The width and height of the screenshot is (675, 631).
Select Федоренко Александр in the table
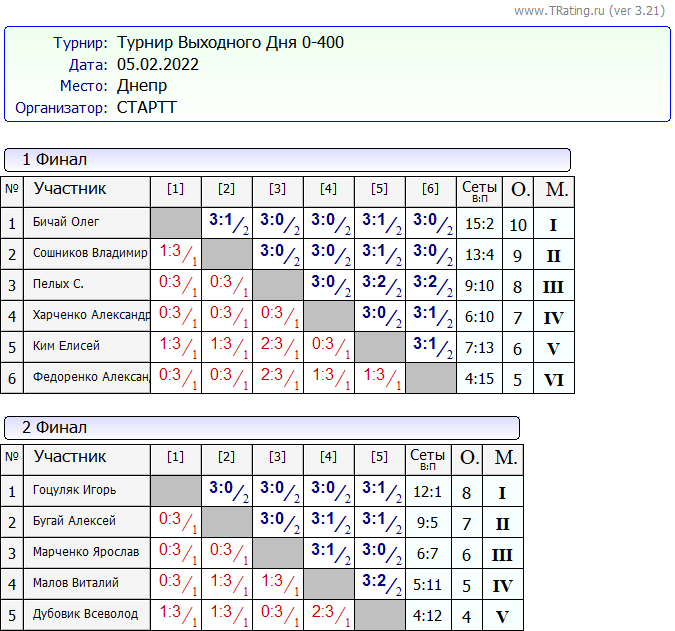tap(91, 378)
